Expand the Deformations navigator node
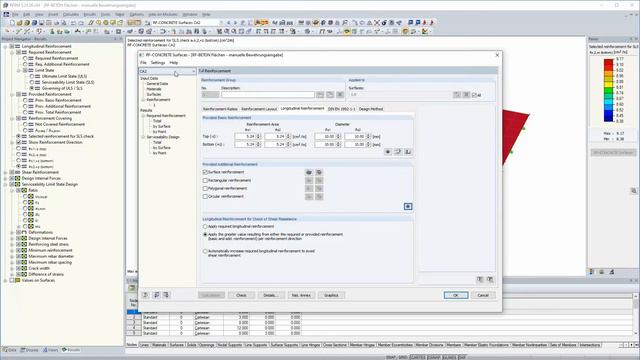Viewport: 640px width, 360px height. [12, 232]
